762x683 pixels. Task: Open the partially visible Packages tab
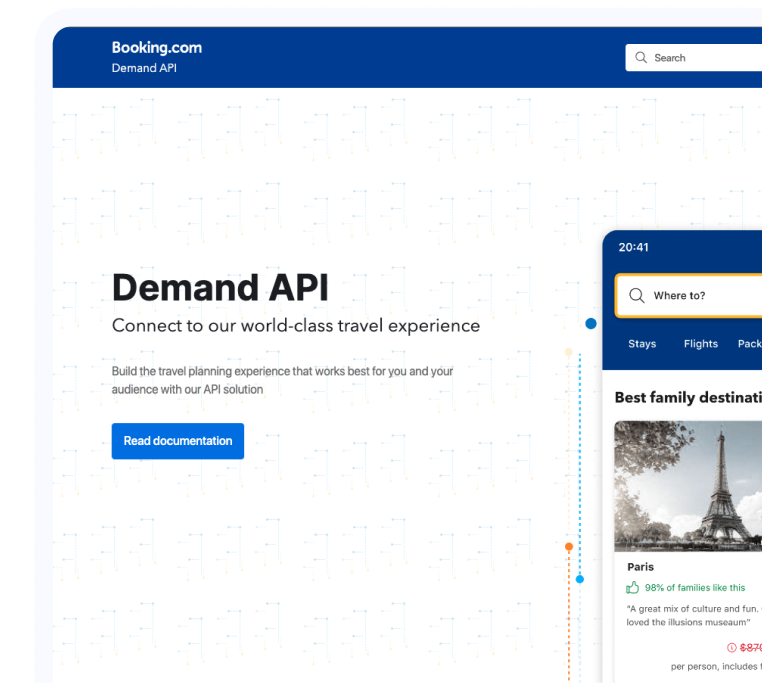point(749,344)
